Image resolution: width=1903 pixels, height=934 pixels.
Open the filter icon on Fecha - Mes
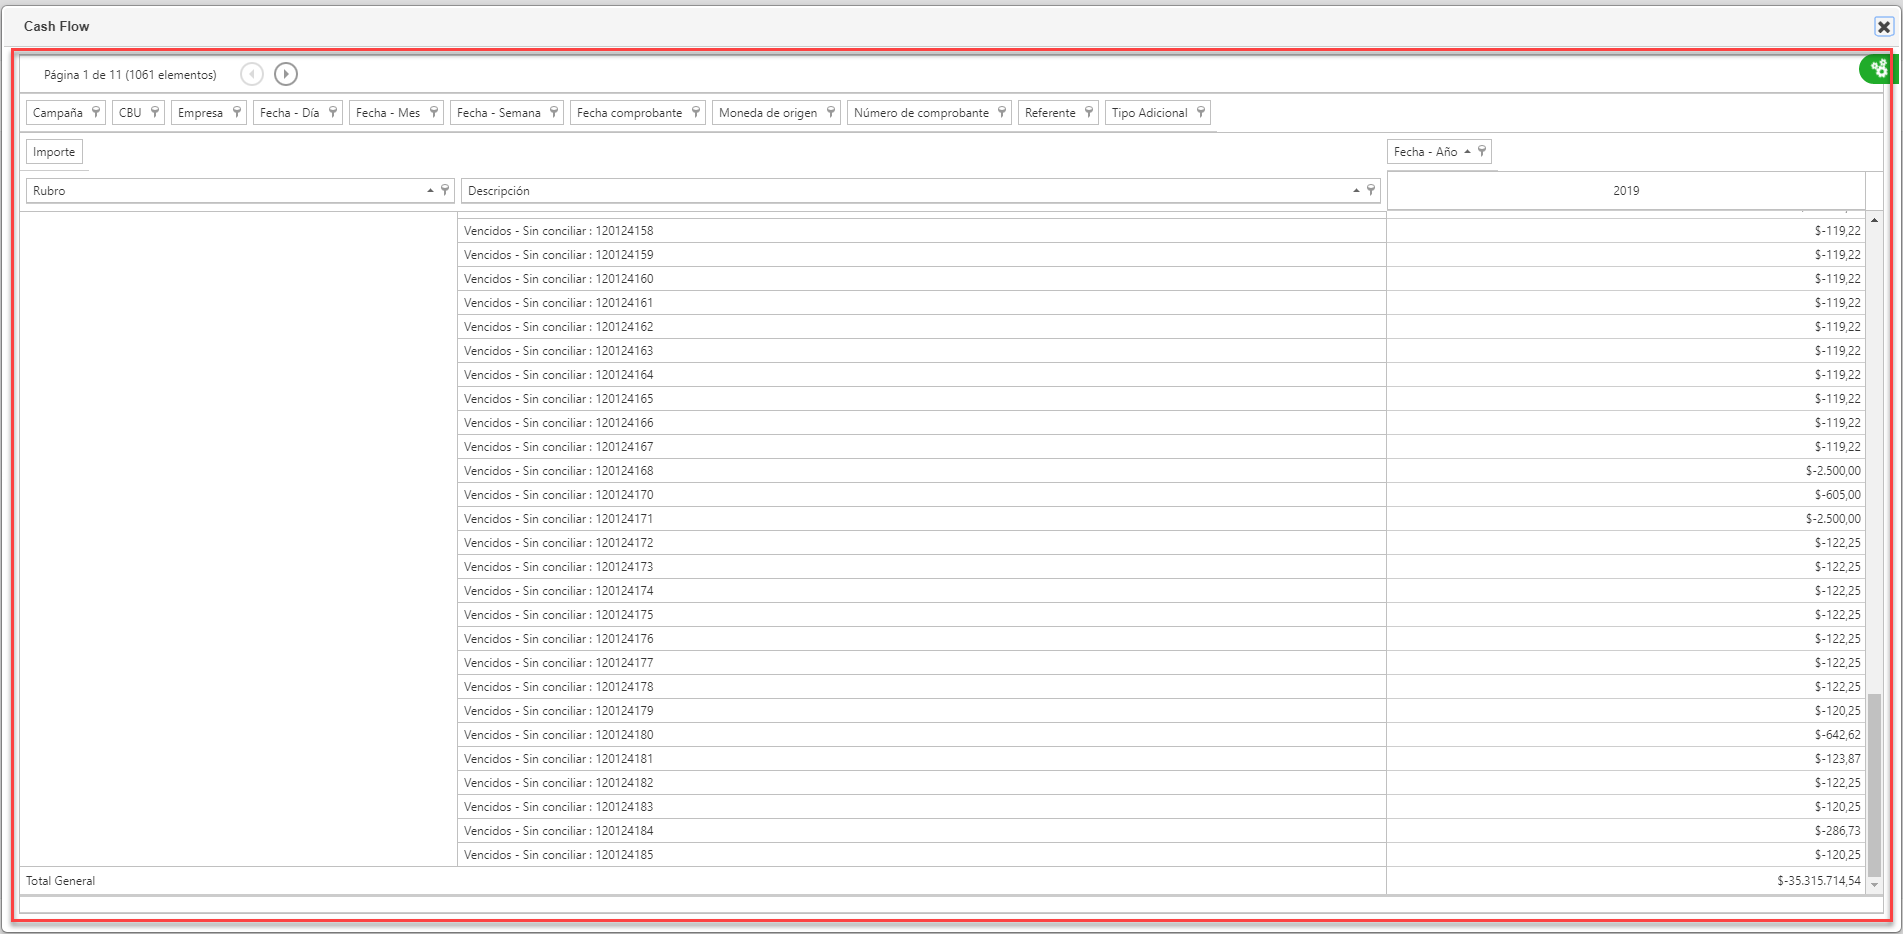(x=434, y=112)
